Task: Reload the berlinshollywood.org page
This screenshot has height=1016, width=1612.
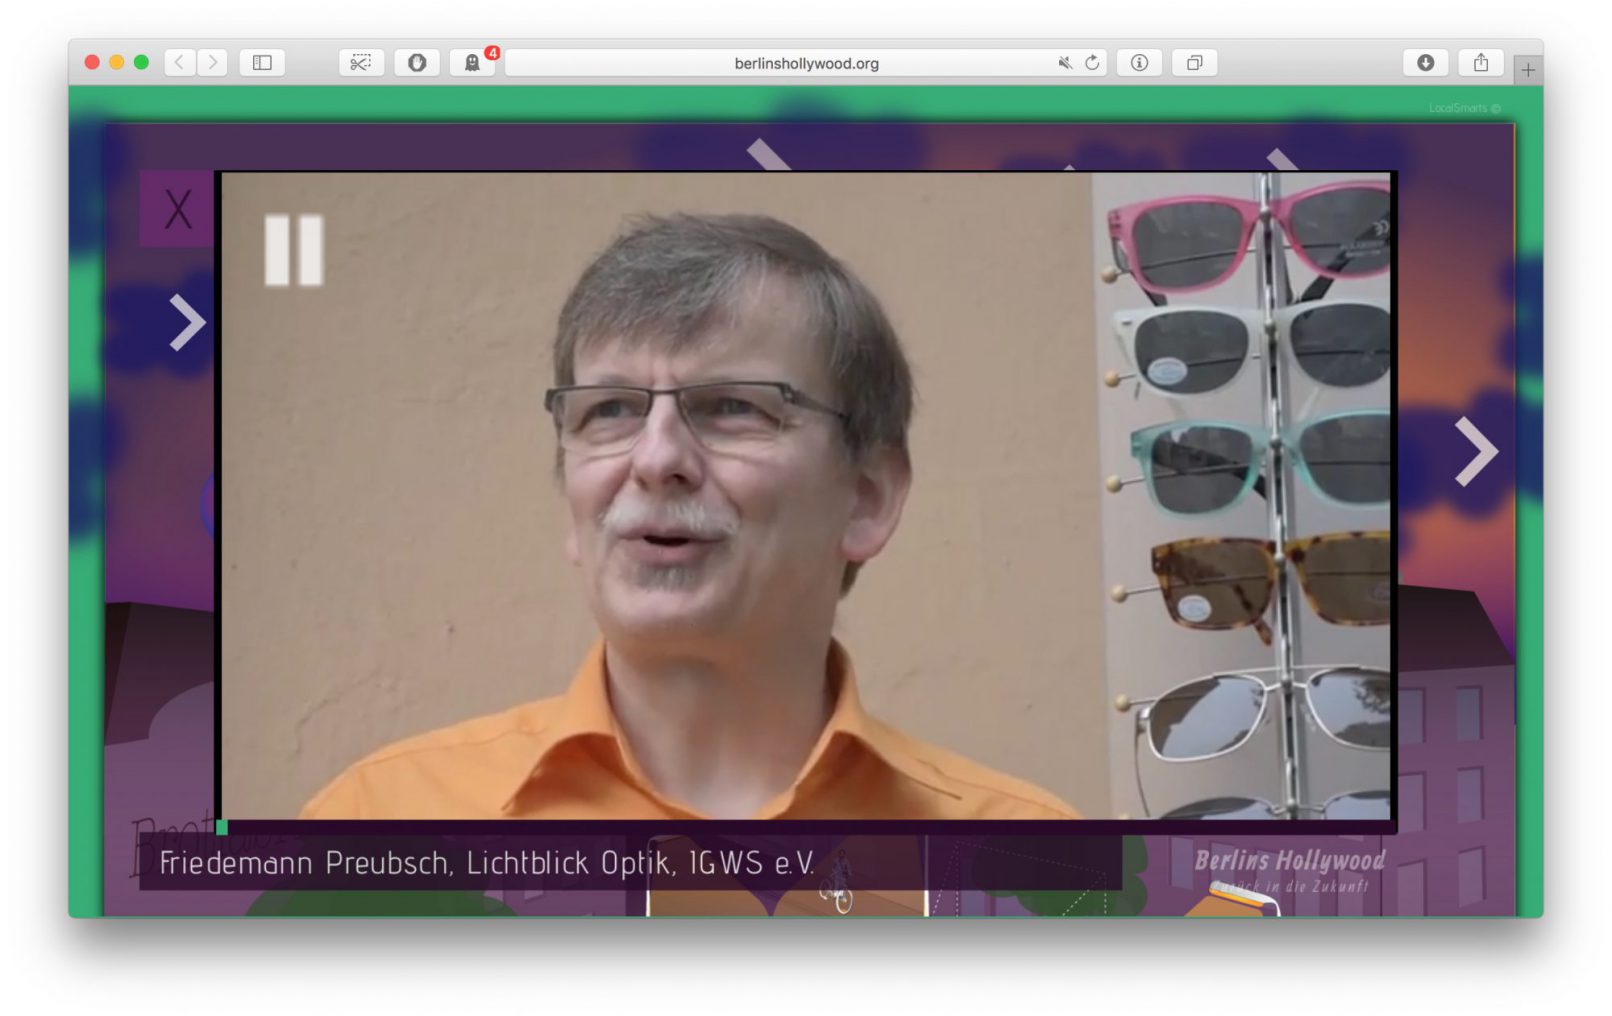Action: (1092, 63)
